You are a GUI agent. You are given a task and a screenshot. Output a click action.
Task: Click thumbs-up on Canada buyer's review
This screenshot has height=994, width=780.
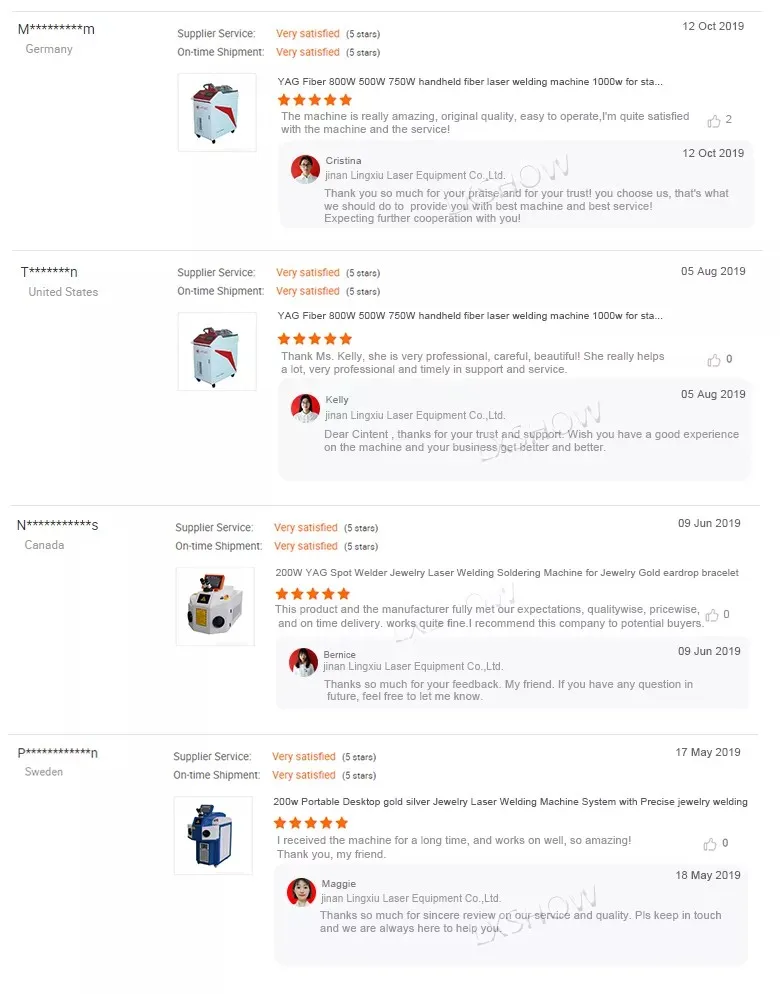coord(712,616)
